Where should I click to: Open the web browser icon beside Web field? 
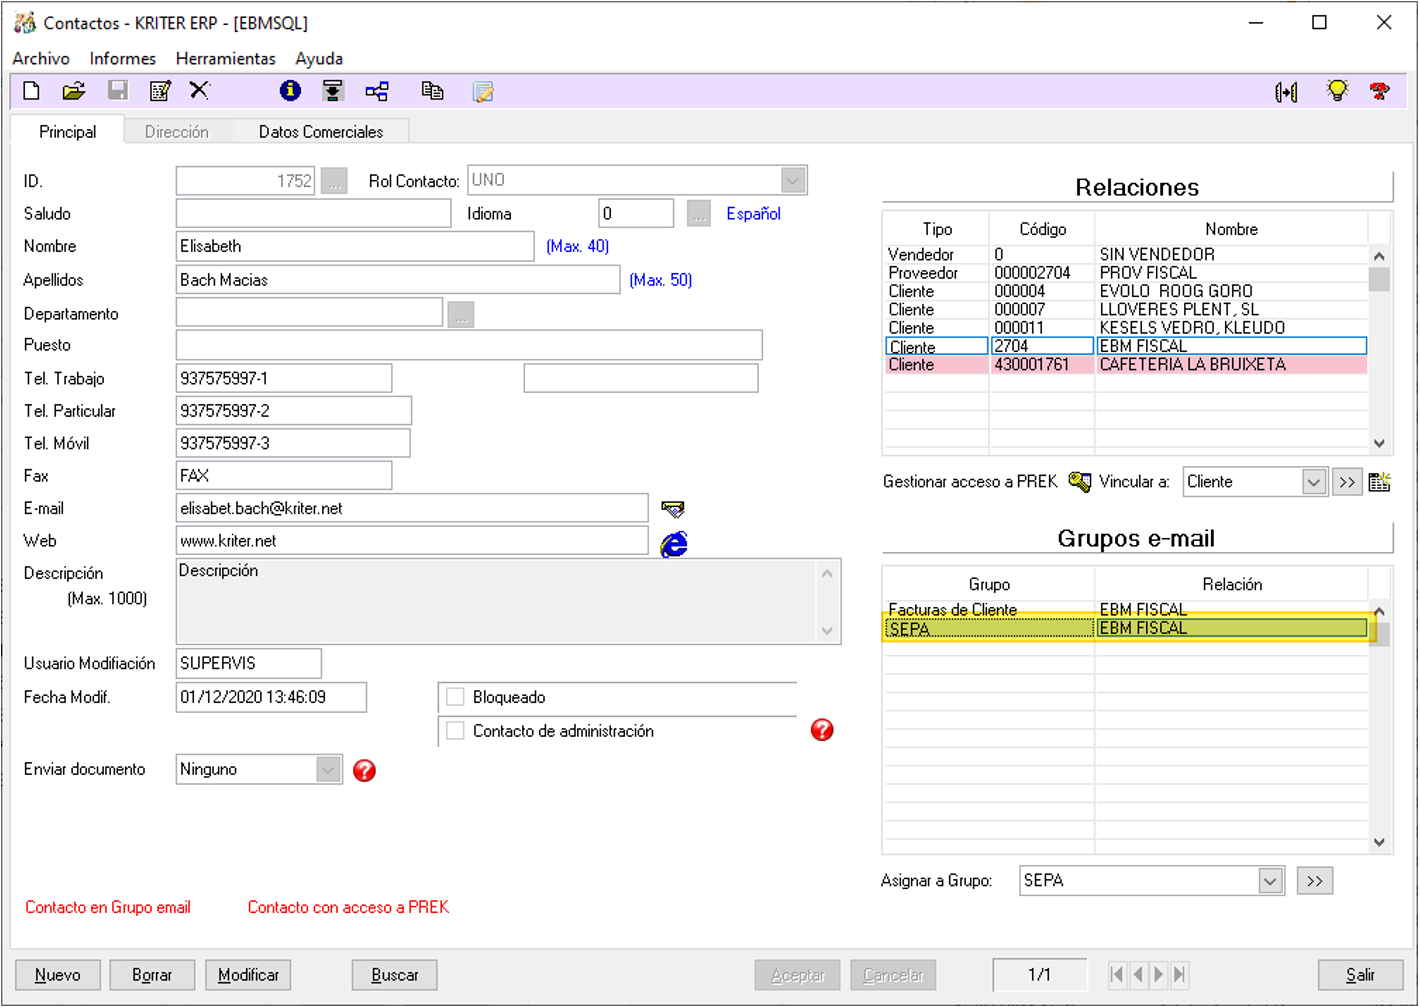pyautogui.click(x=674, y=543)
